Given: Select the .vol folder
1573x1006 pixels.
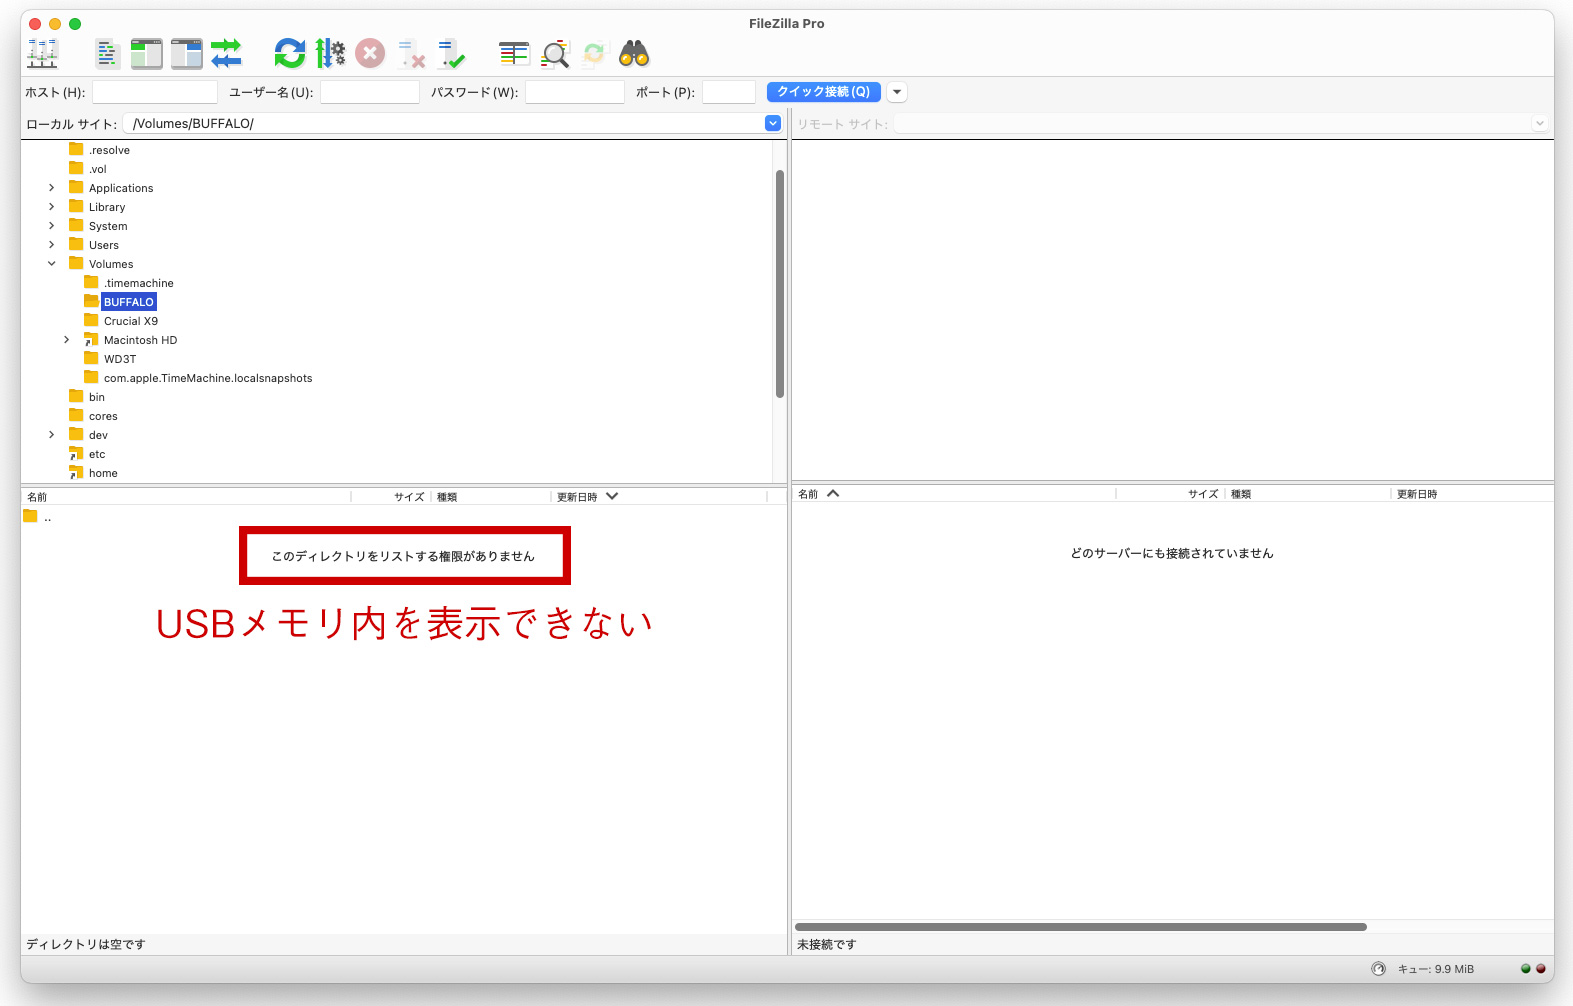Looking at the screenshot, I should (97, 169).
